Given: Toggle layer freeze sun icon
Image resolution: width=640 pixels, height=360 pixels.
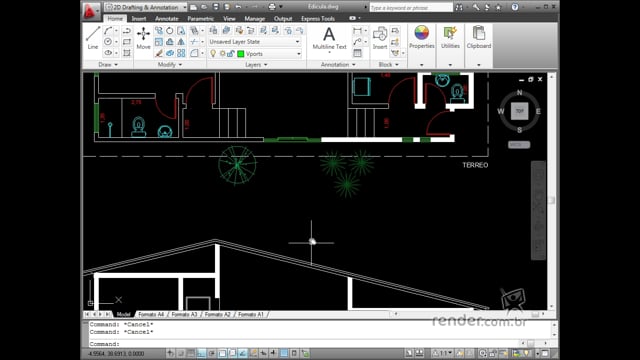Looking at the screenshot, I should (222, 53).
